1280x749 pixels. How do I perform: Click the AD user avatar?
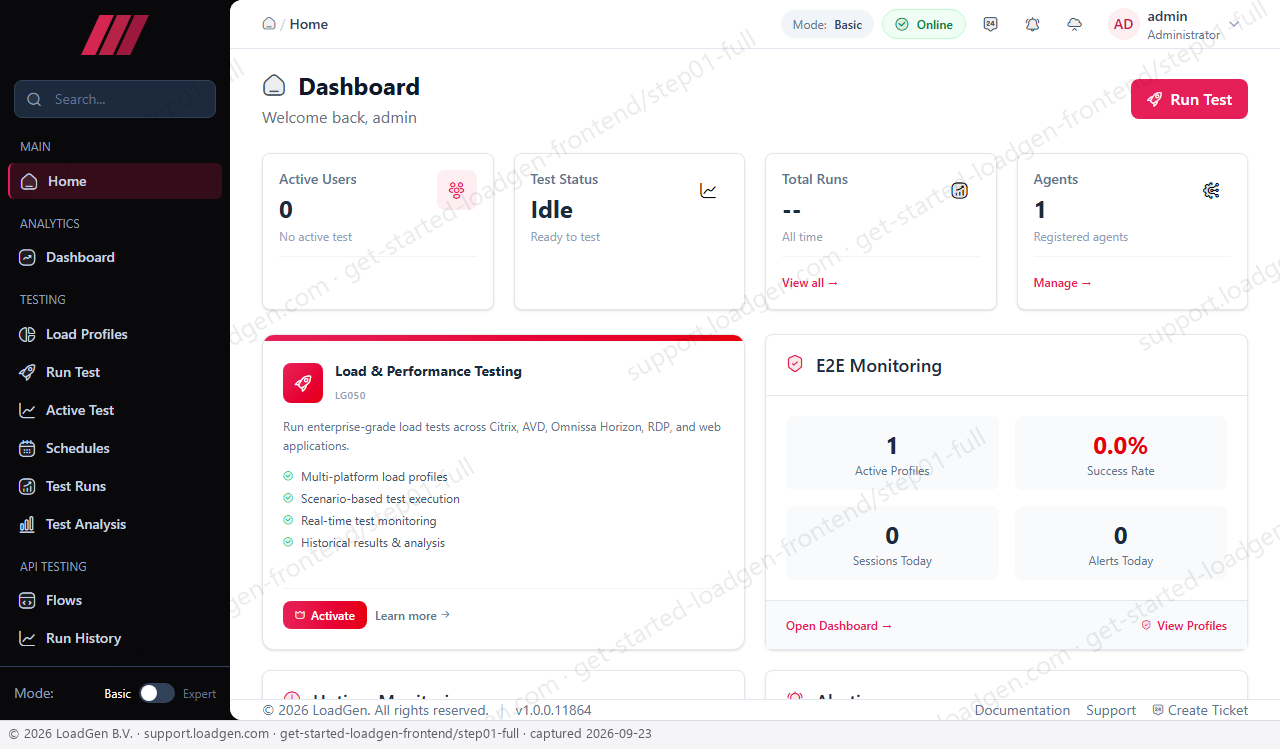pyautogui.click(x=1124, y=24)
